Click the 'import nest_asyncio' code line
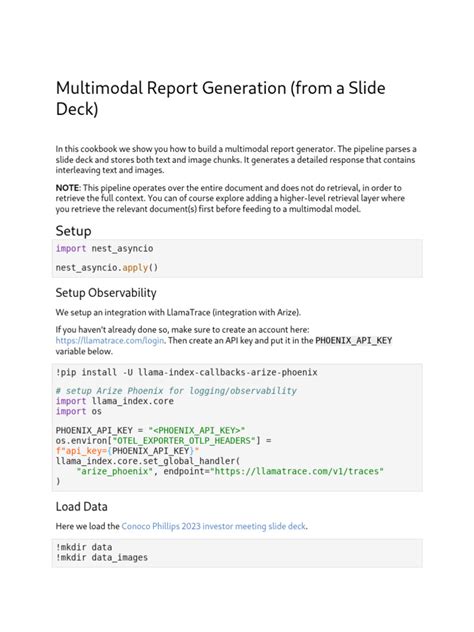Viewport: 474px width, 632px height. click(104, 249)
